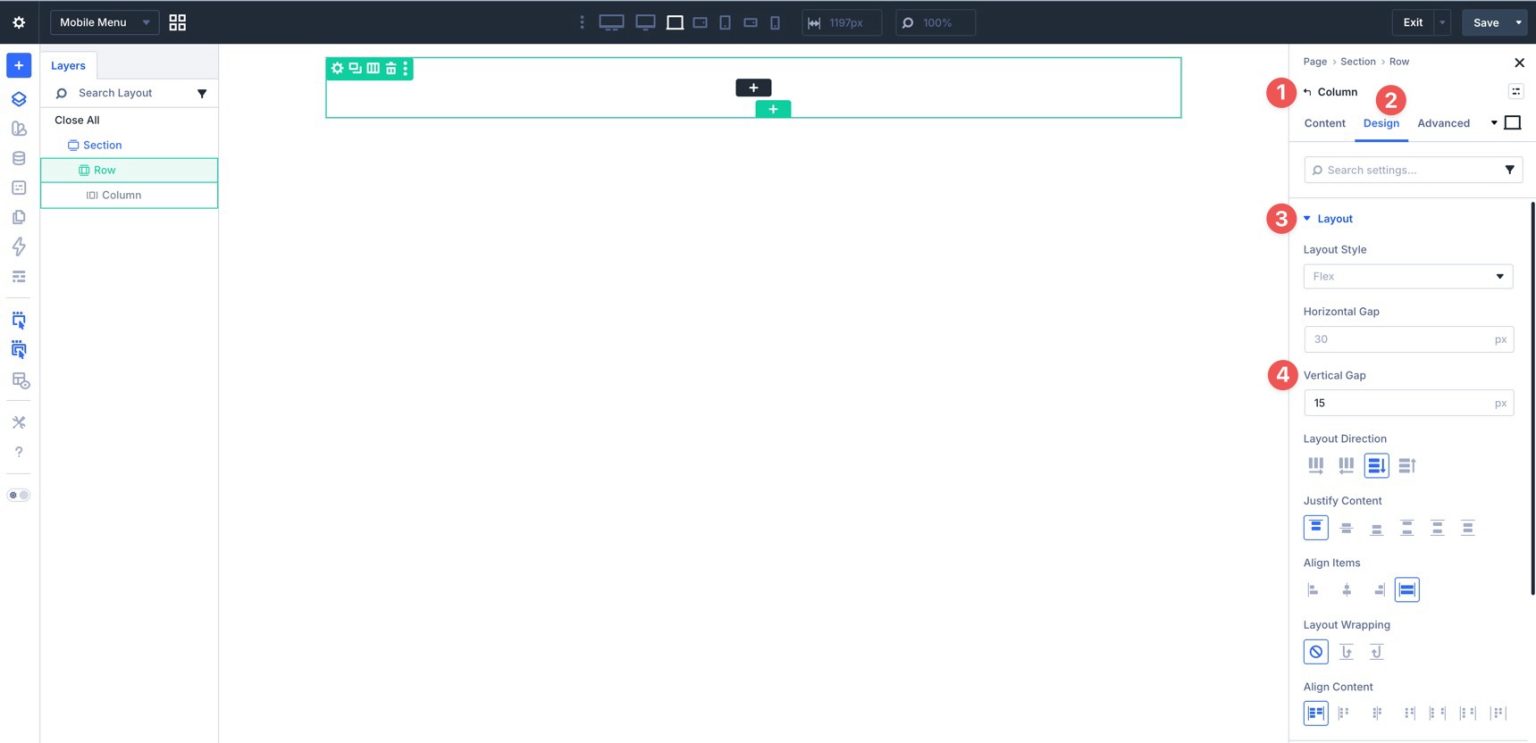
Task: Click the Save button
Action: coord(1486,22)
